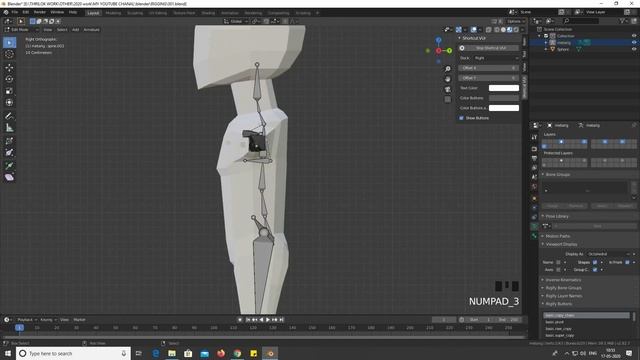Open the Tool properties tab
640x360 pixels.
pos(534,138)
